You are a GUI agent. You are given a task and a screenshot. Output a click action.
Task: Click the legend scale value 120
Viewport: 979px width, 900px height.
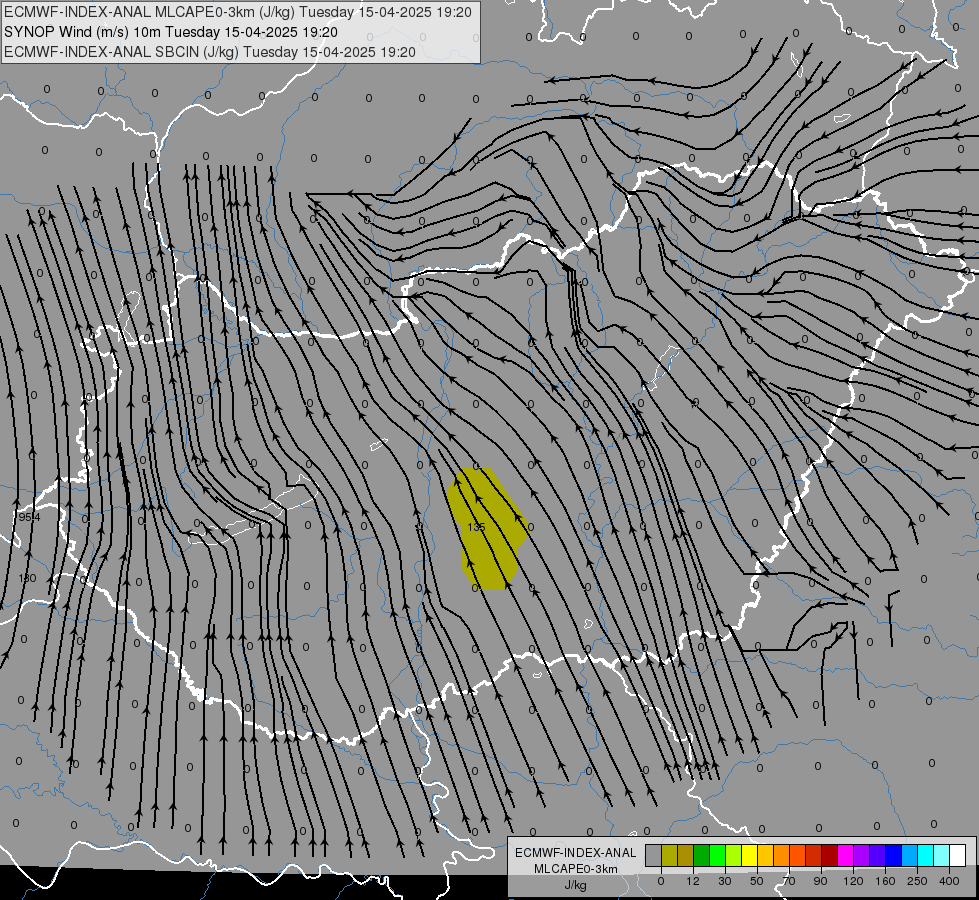(x=854, y=881)
